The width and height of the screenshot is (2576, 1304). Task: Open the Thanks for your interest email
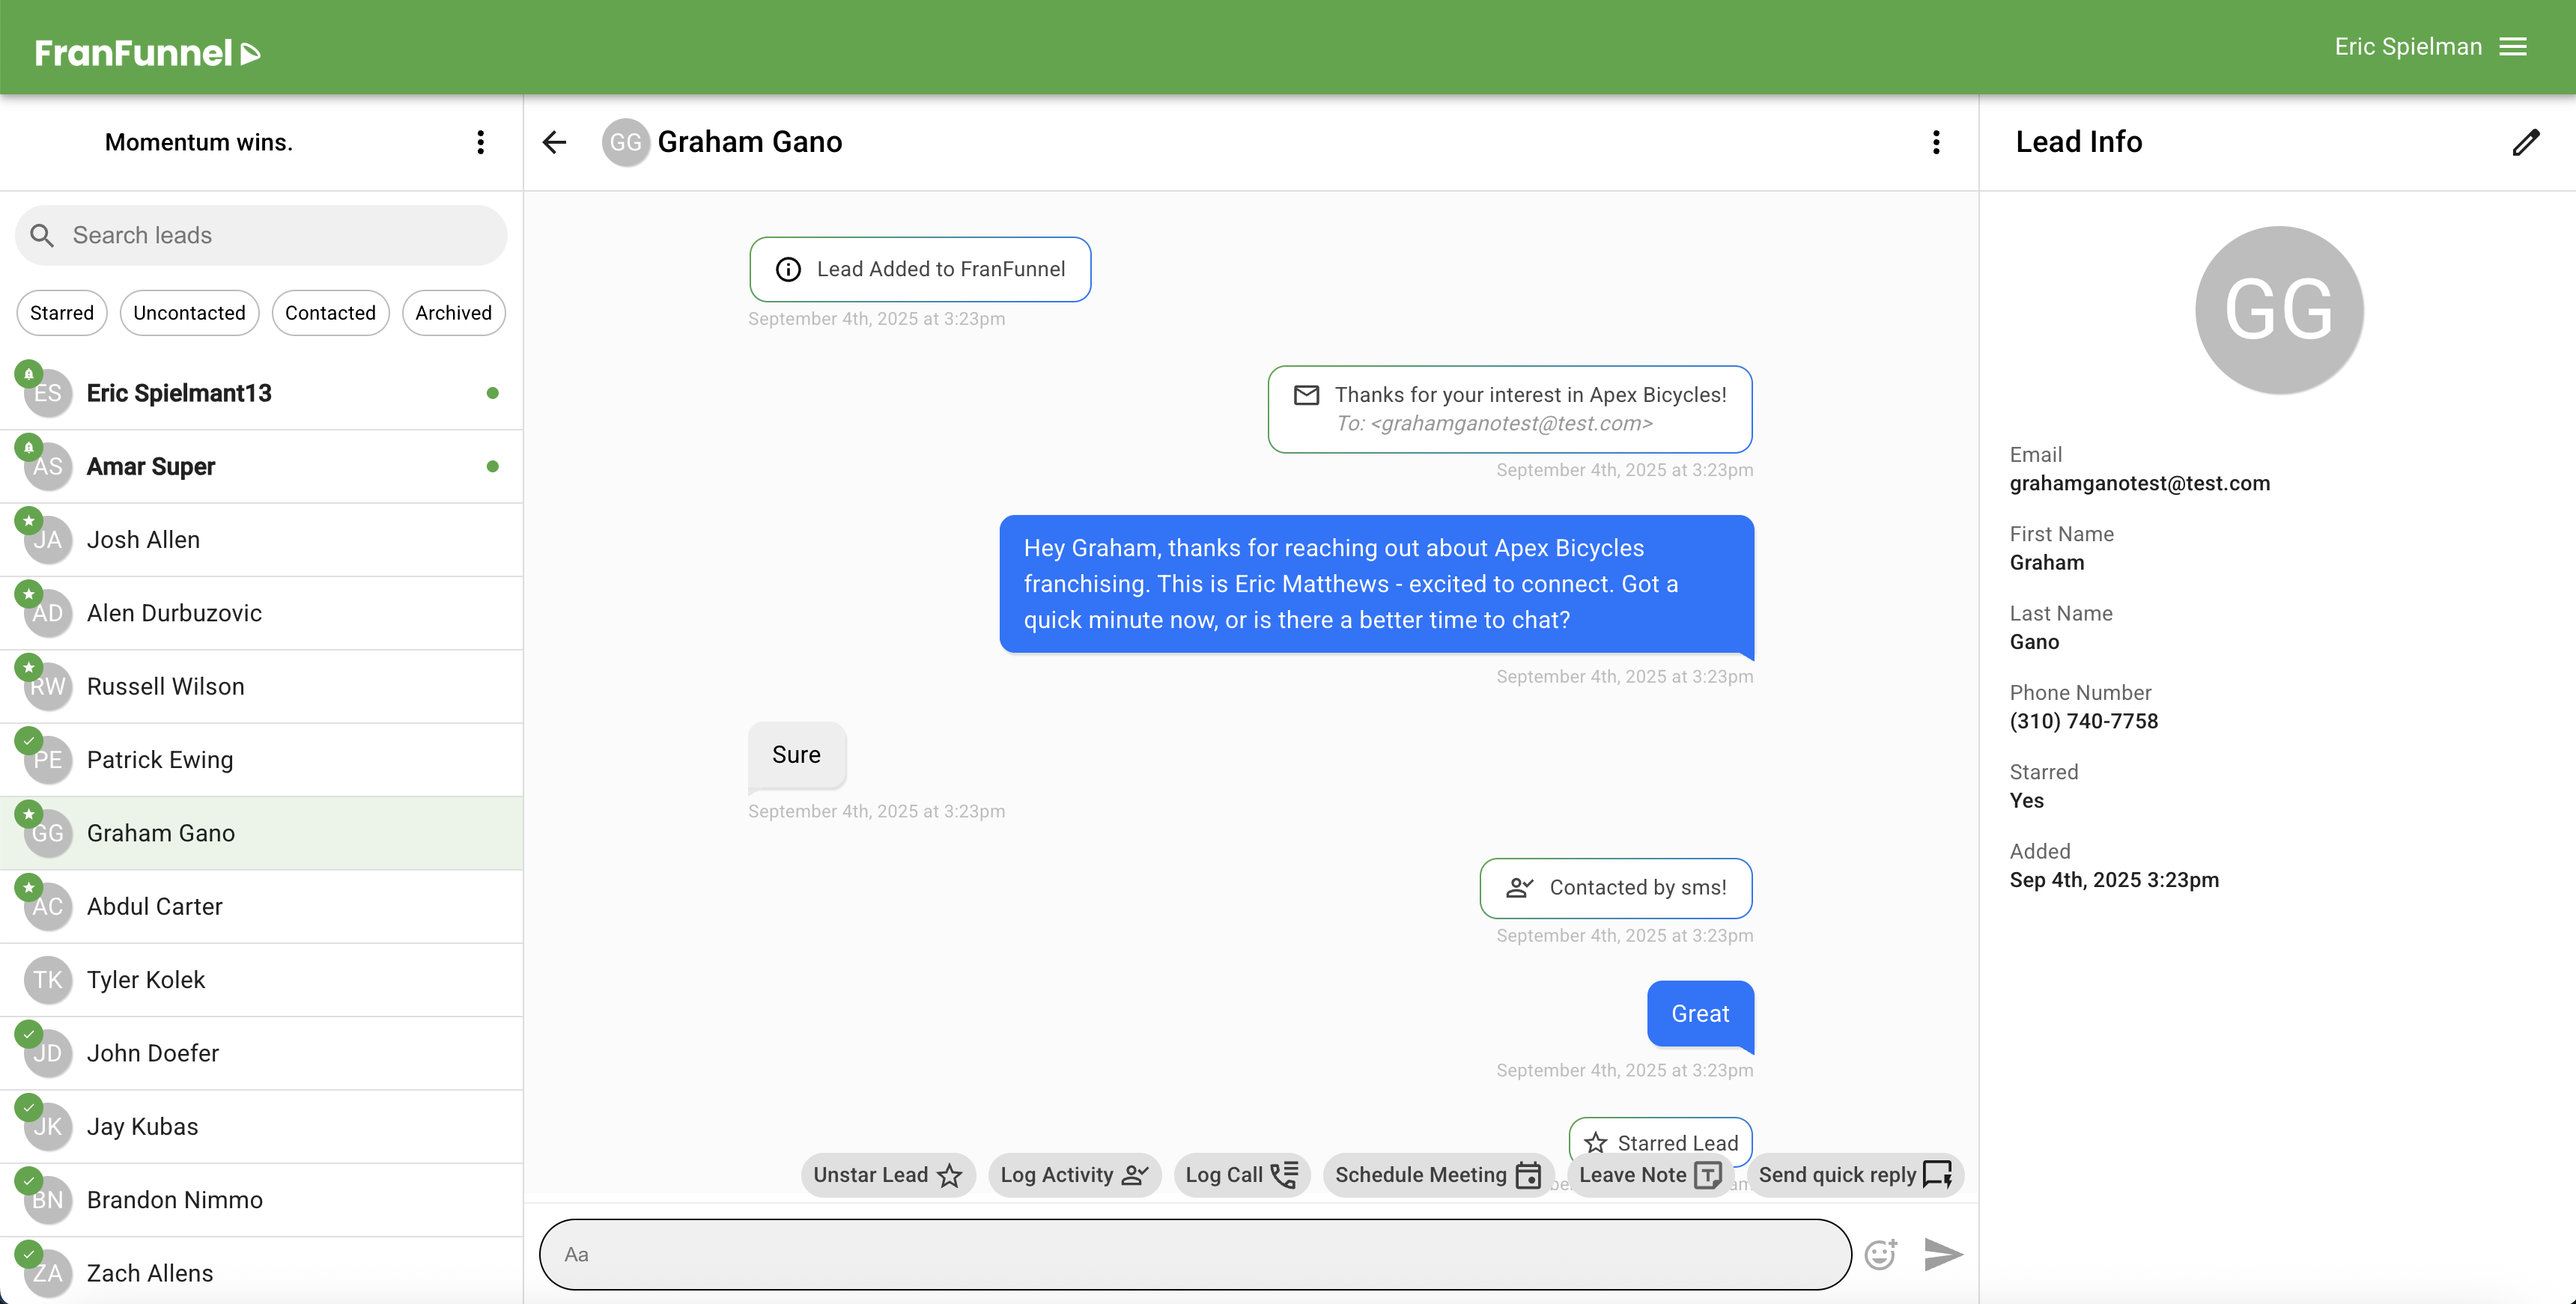pos(1510,409)
